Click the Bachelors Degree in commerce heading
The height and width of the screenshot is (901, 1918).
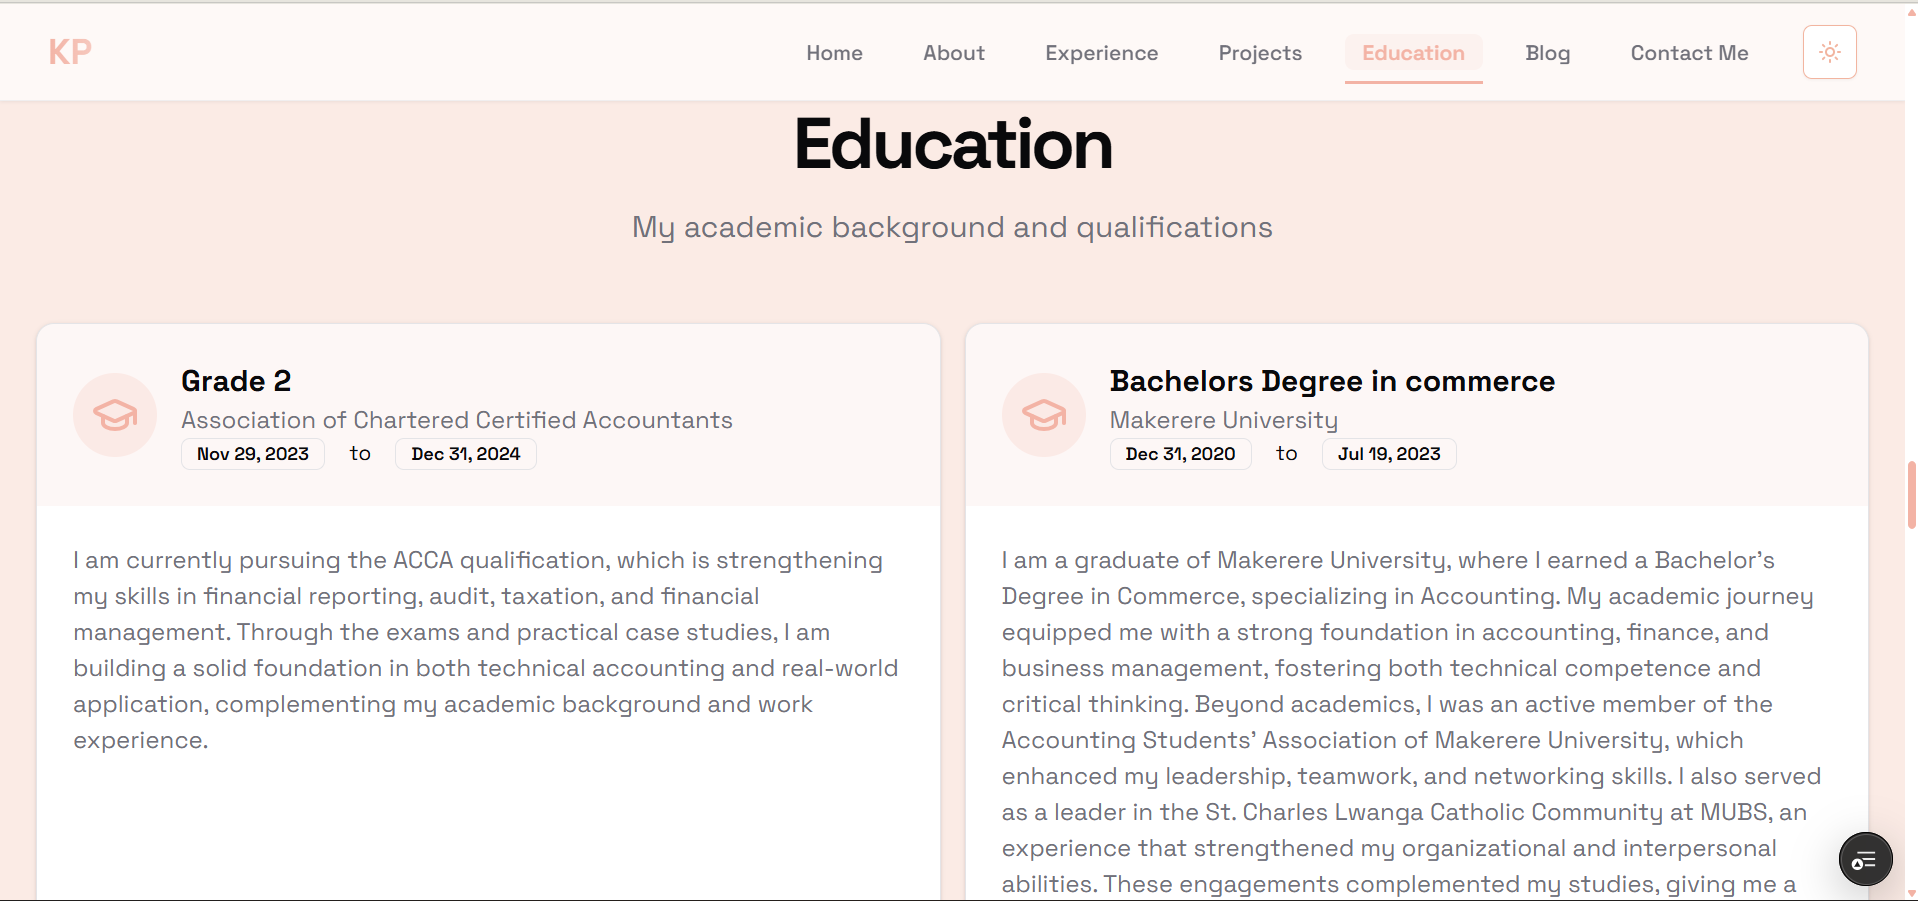(x=1331, y=381)
